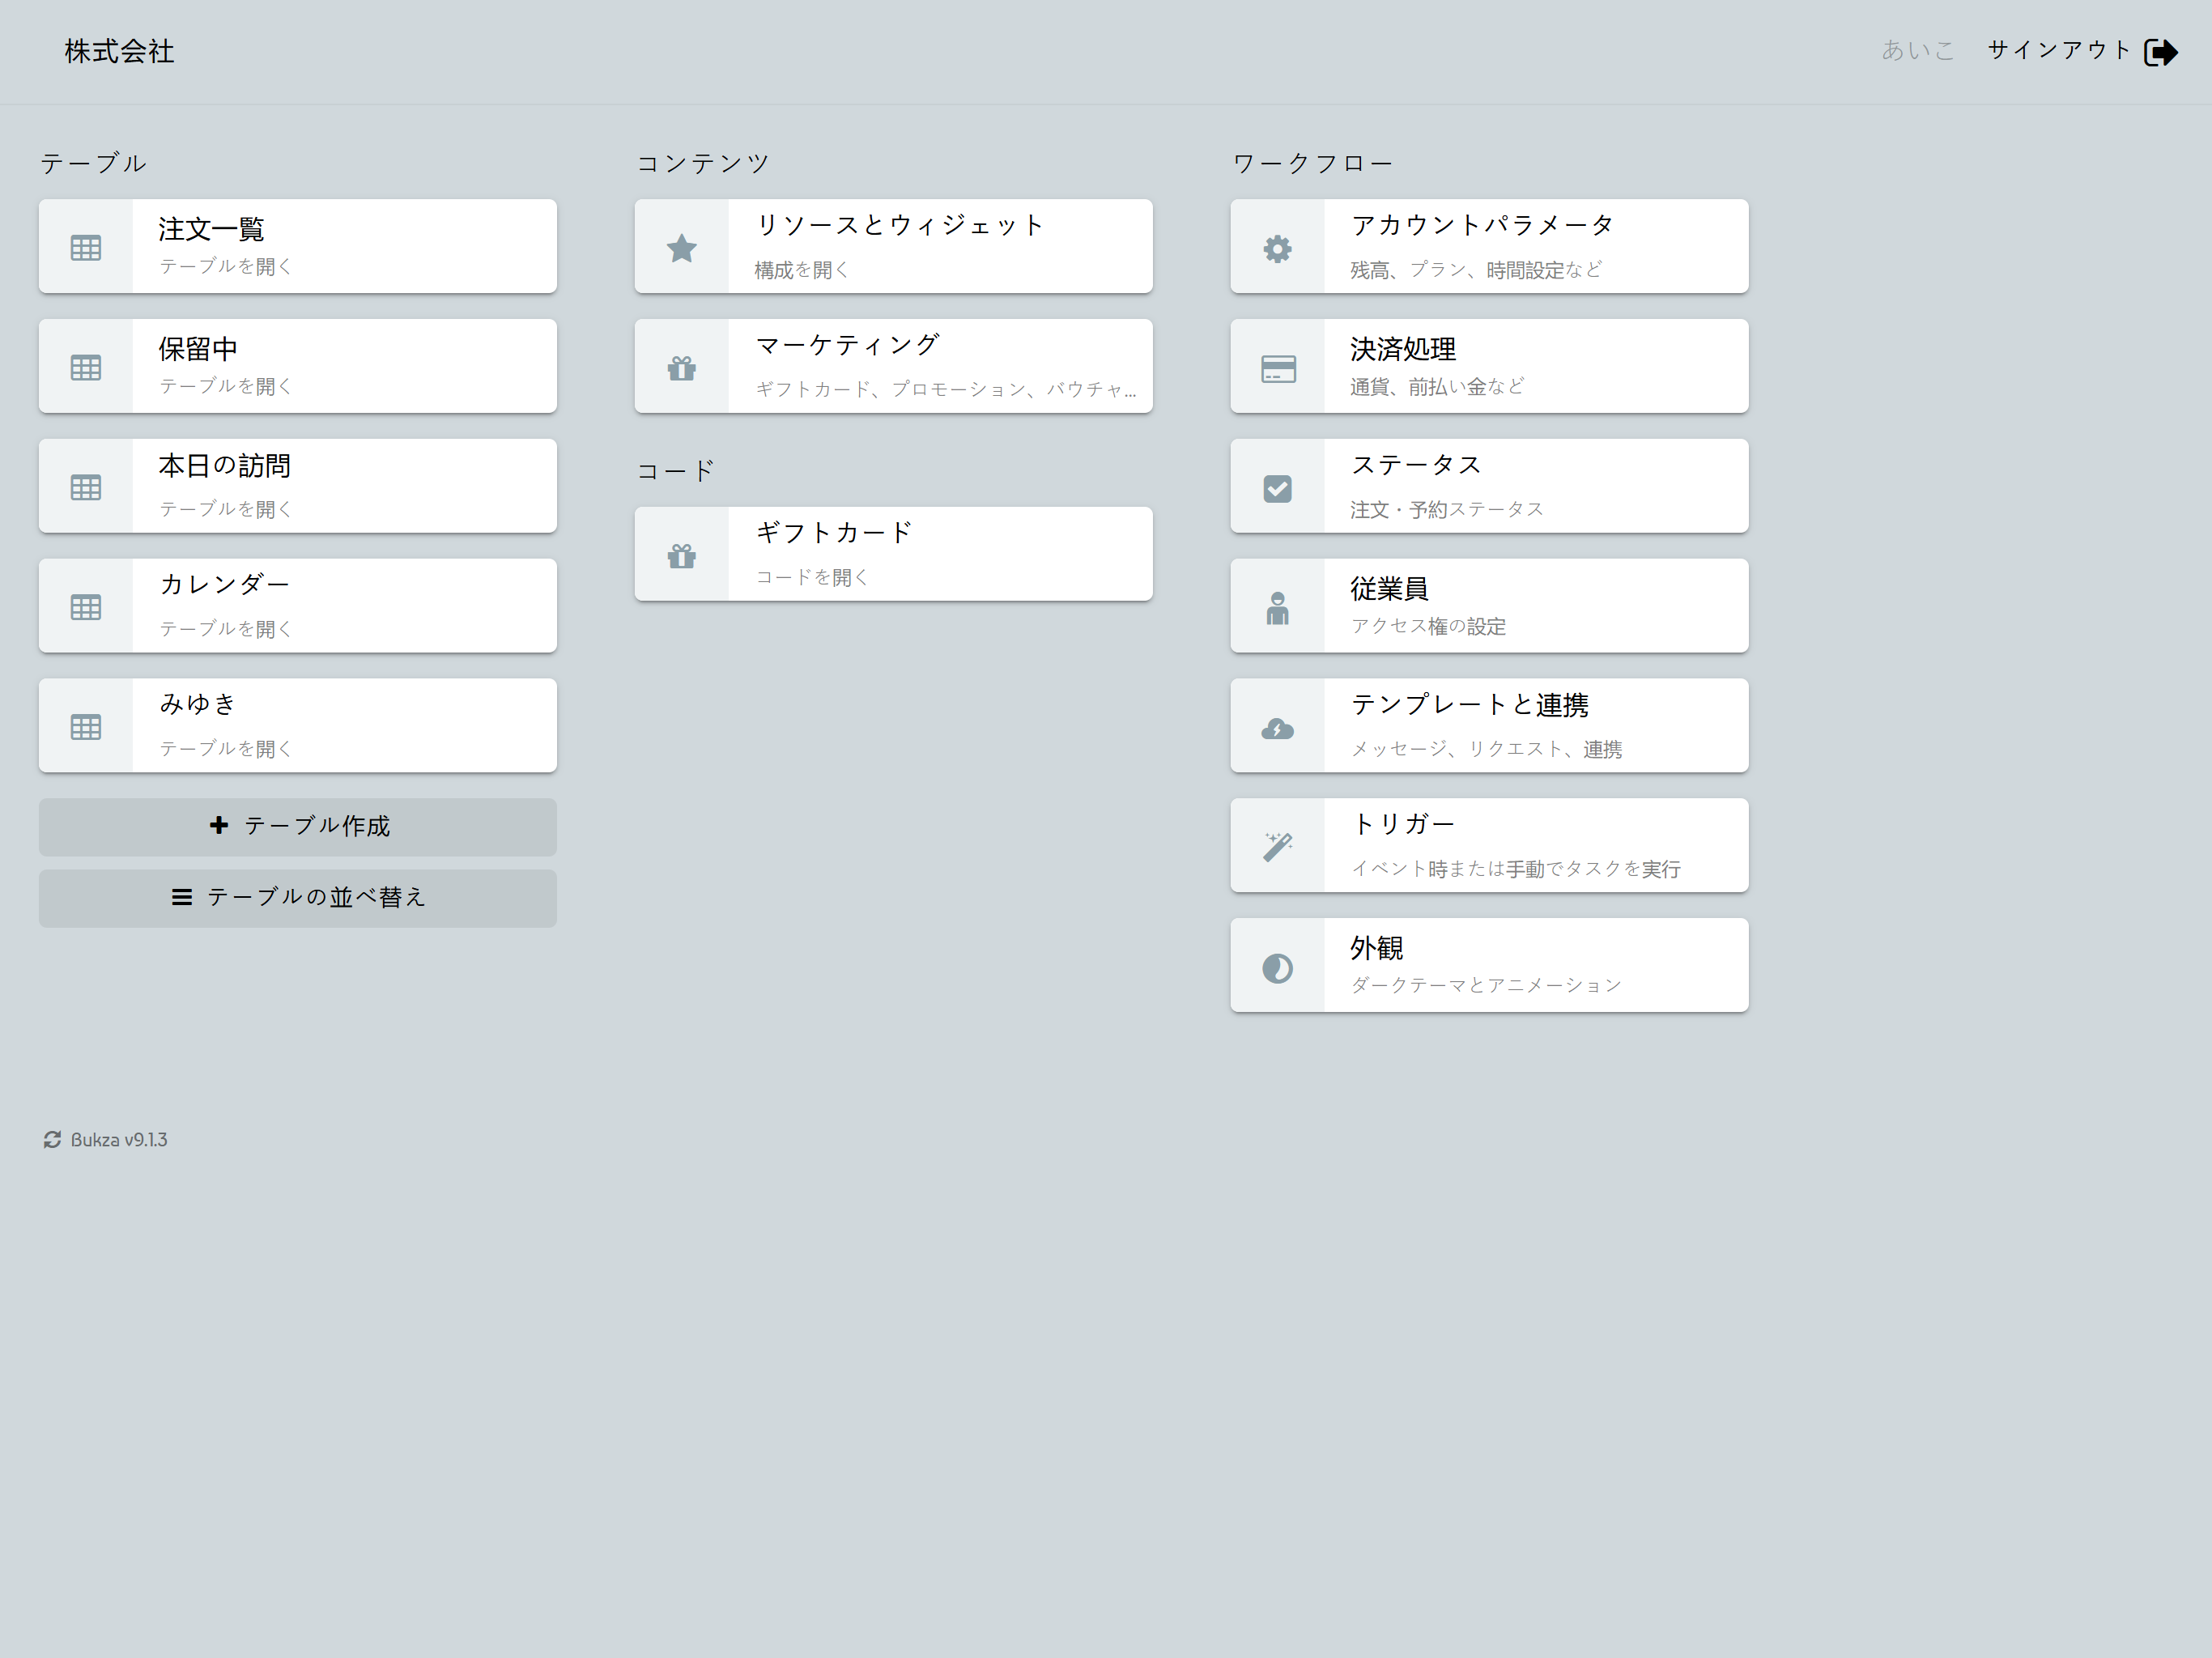Click the gift icon beside マーケティング

click(x=681, y=368)
